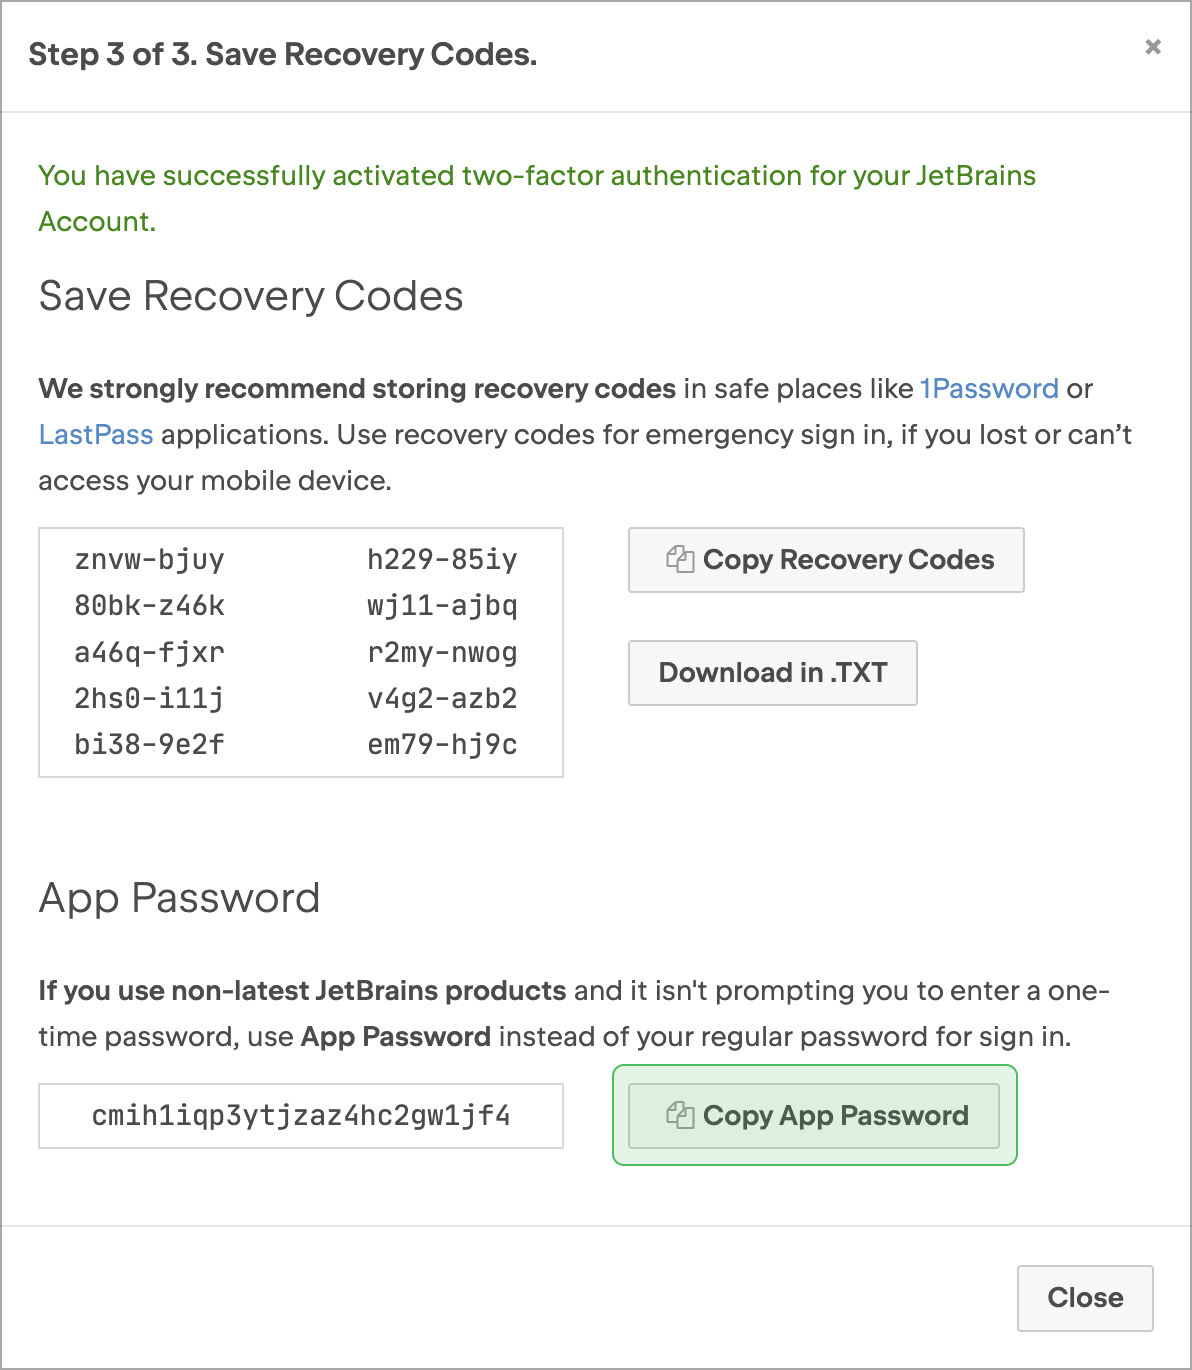This screenshot has height=1370, width=1192.
Task: Download recovery codes in .TXT
Action: [772, 673]
